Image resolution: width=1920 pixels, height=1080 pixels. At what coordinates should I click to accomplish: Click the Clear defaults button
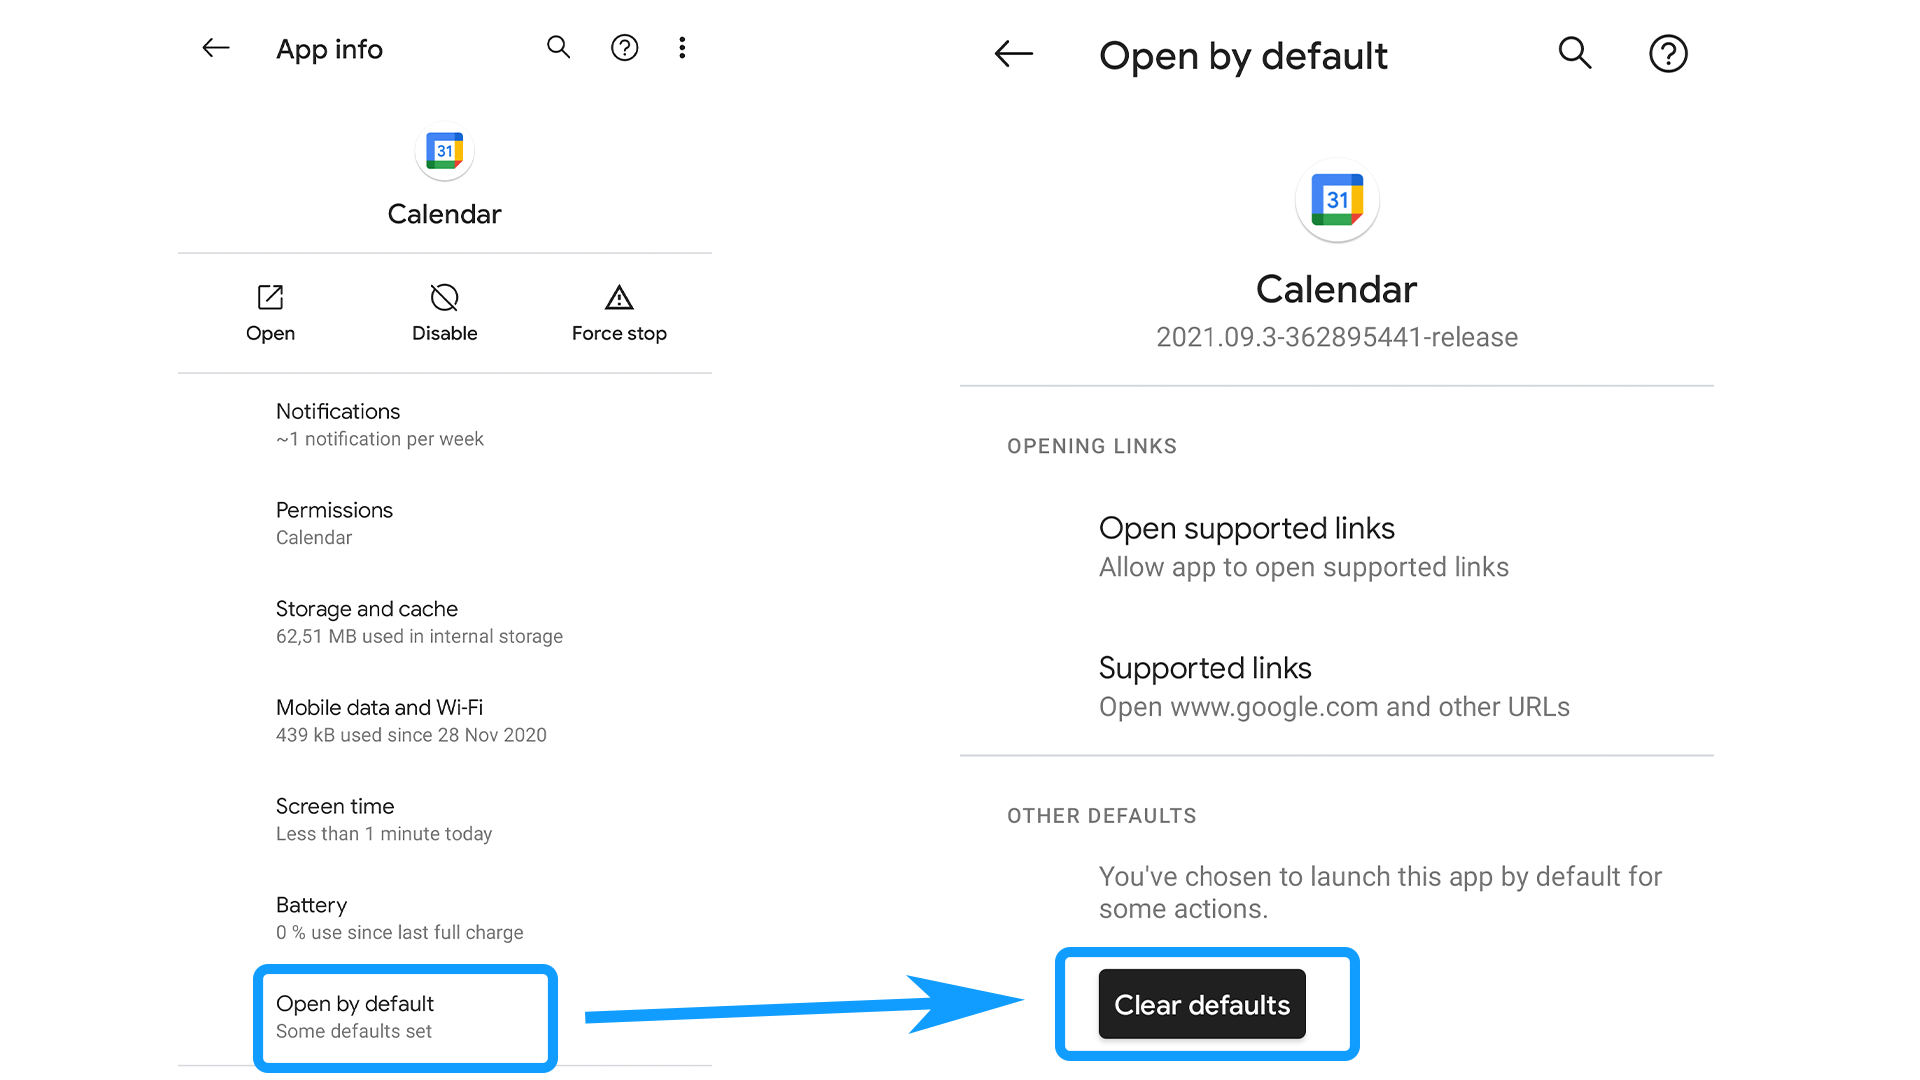[x=1202, y=1004]
